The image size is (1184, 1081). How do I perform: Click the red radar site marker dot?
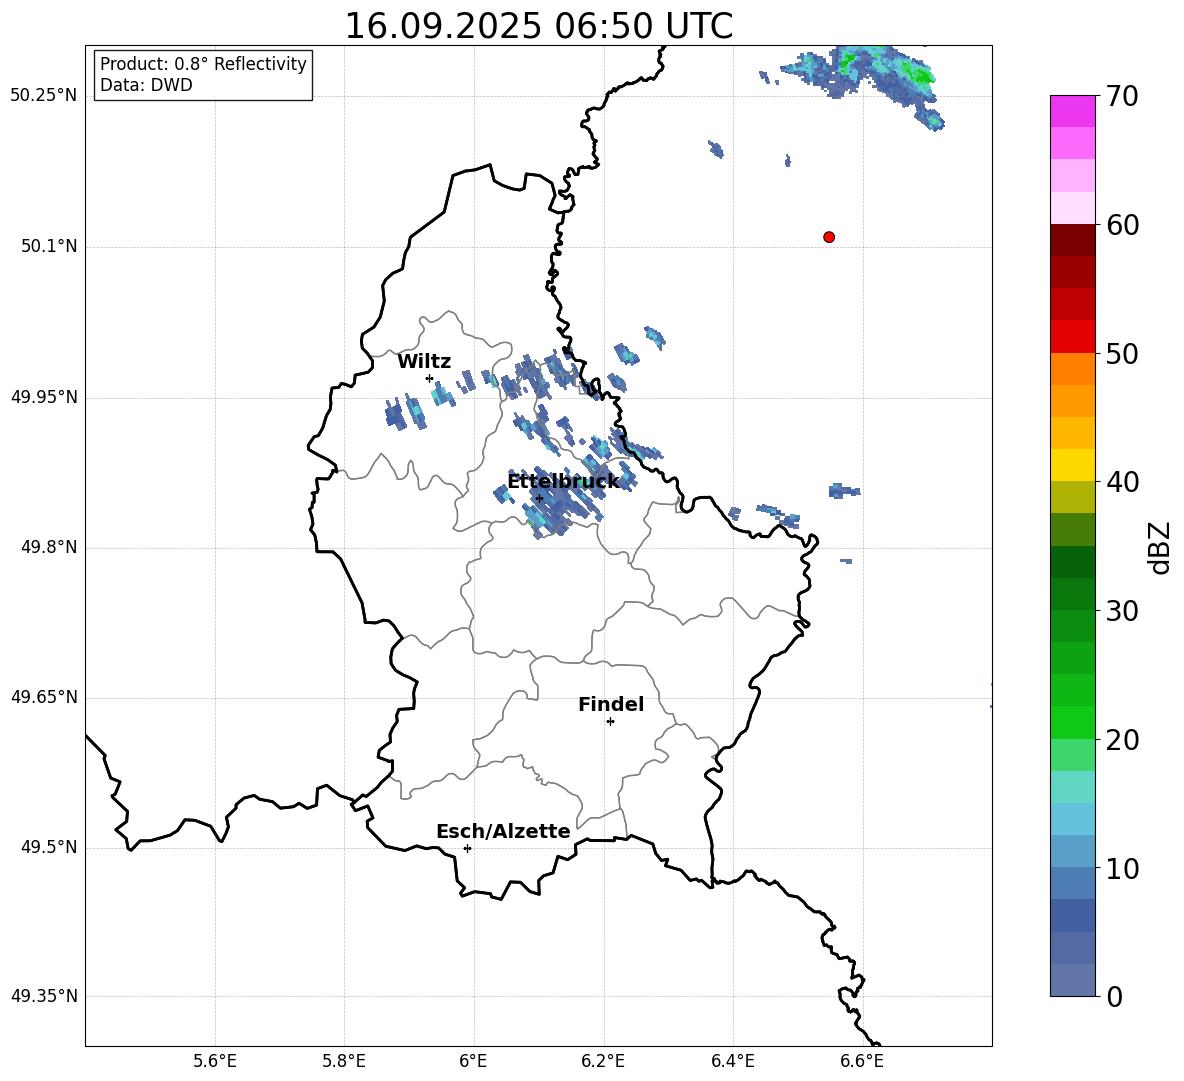coord(829,237)
